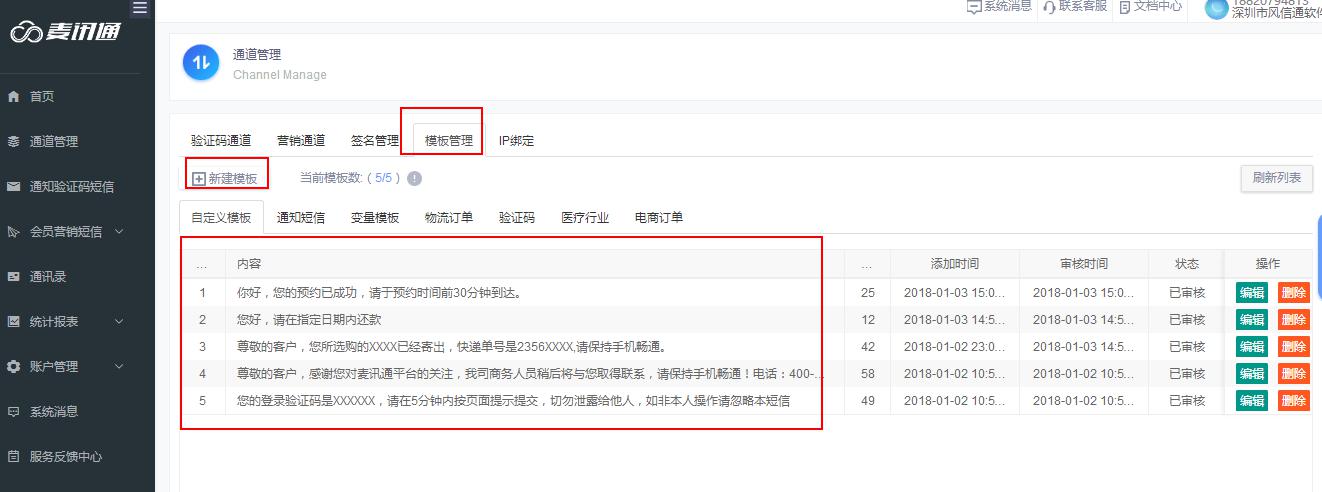Switch to the 签名管理 tab
This screenshot has height=492, width=1322.
375,141
